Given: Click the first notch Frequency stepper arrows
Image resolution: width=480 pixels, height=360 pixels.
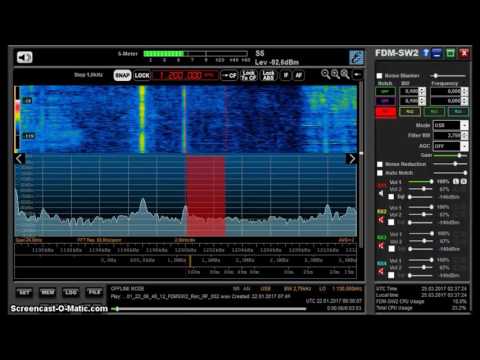Looking at the screenshot, I should pyautogui.click(x=465, y=91).
